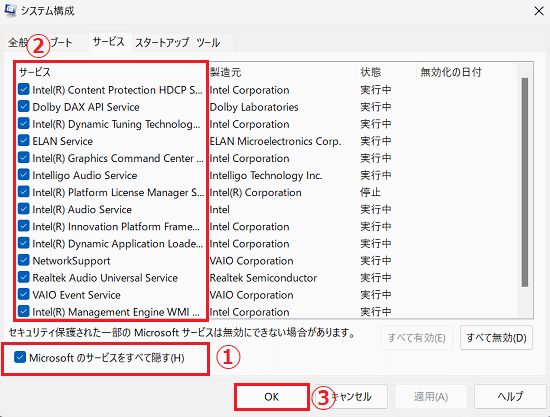Click the Intel manufacturer cell of Audio Service

(x=220, y=210)
